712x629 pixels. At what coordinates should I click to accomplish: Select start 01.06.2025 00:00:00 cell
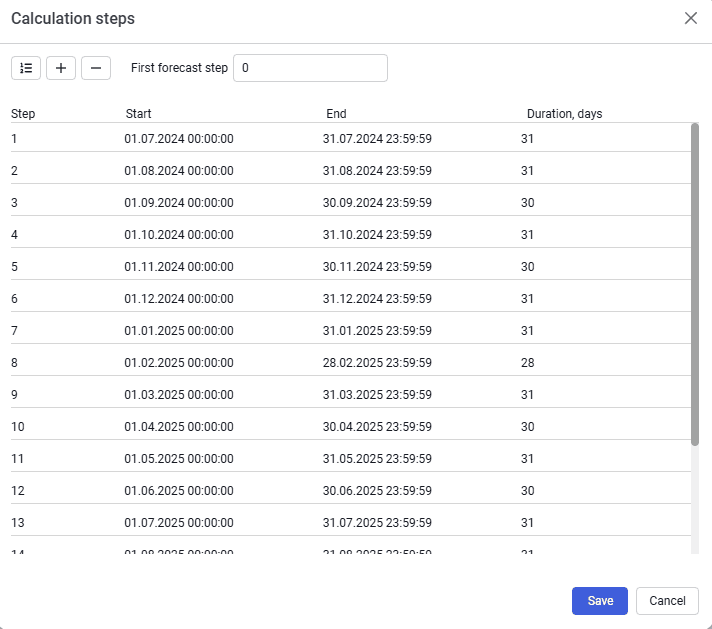tap(179, 491)
